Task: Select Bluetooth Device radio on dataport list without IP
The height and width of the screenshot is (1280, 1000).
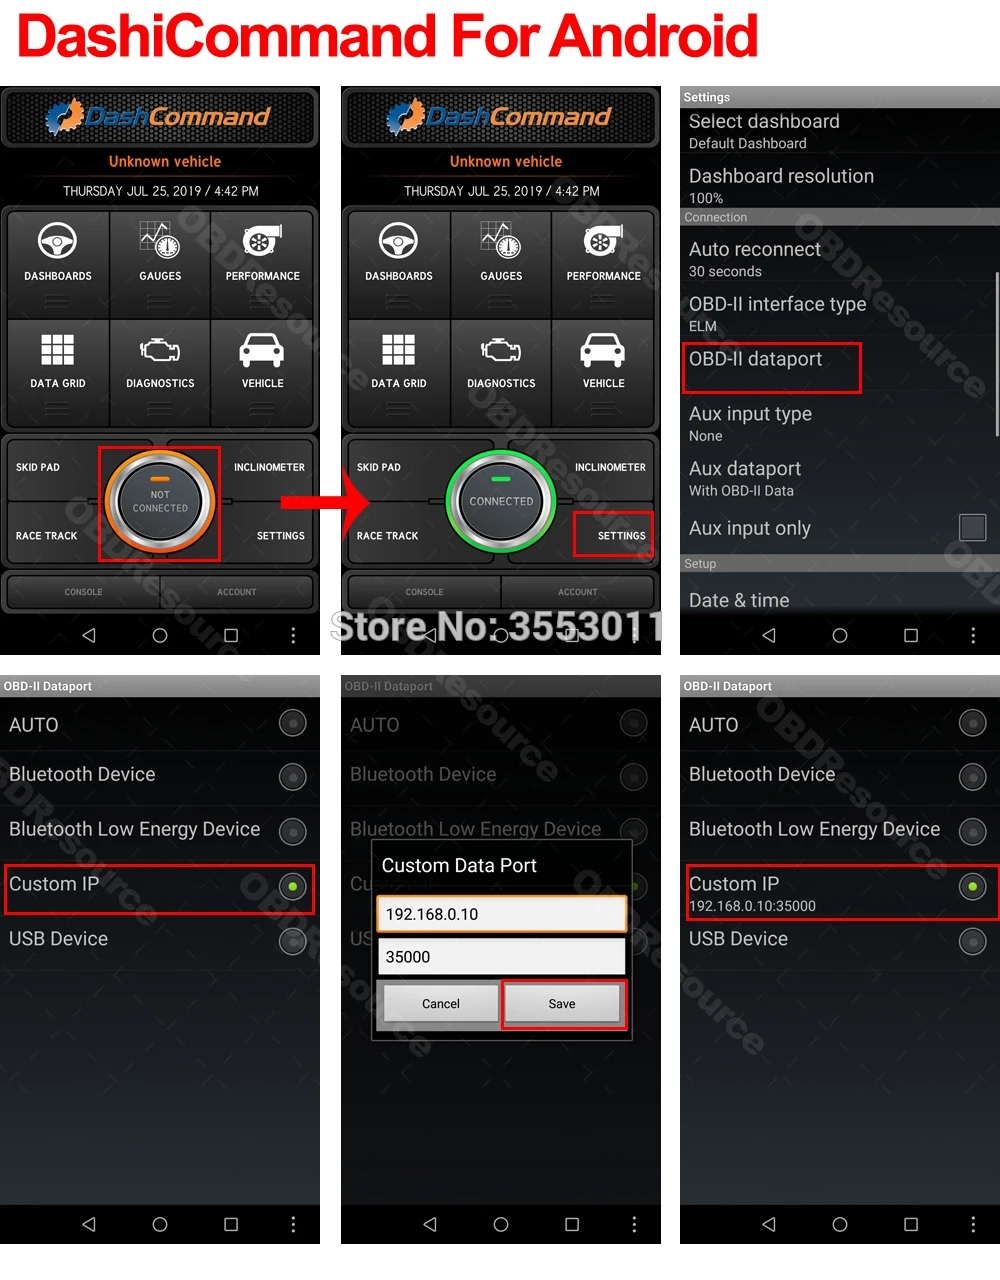Action: [293, 777]
